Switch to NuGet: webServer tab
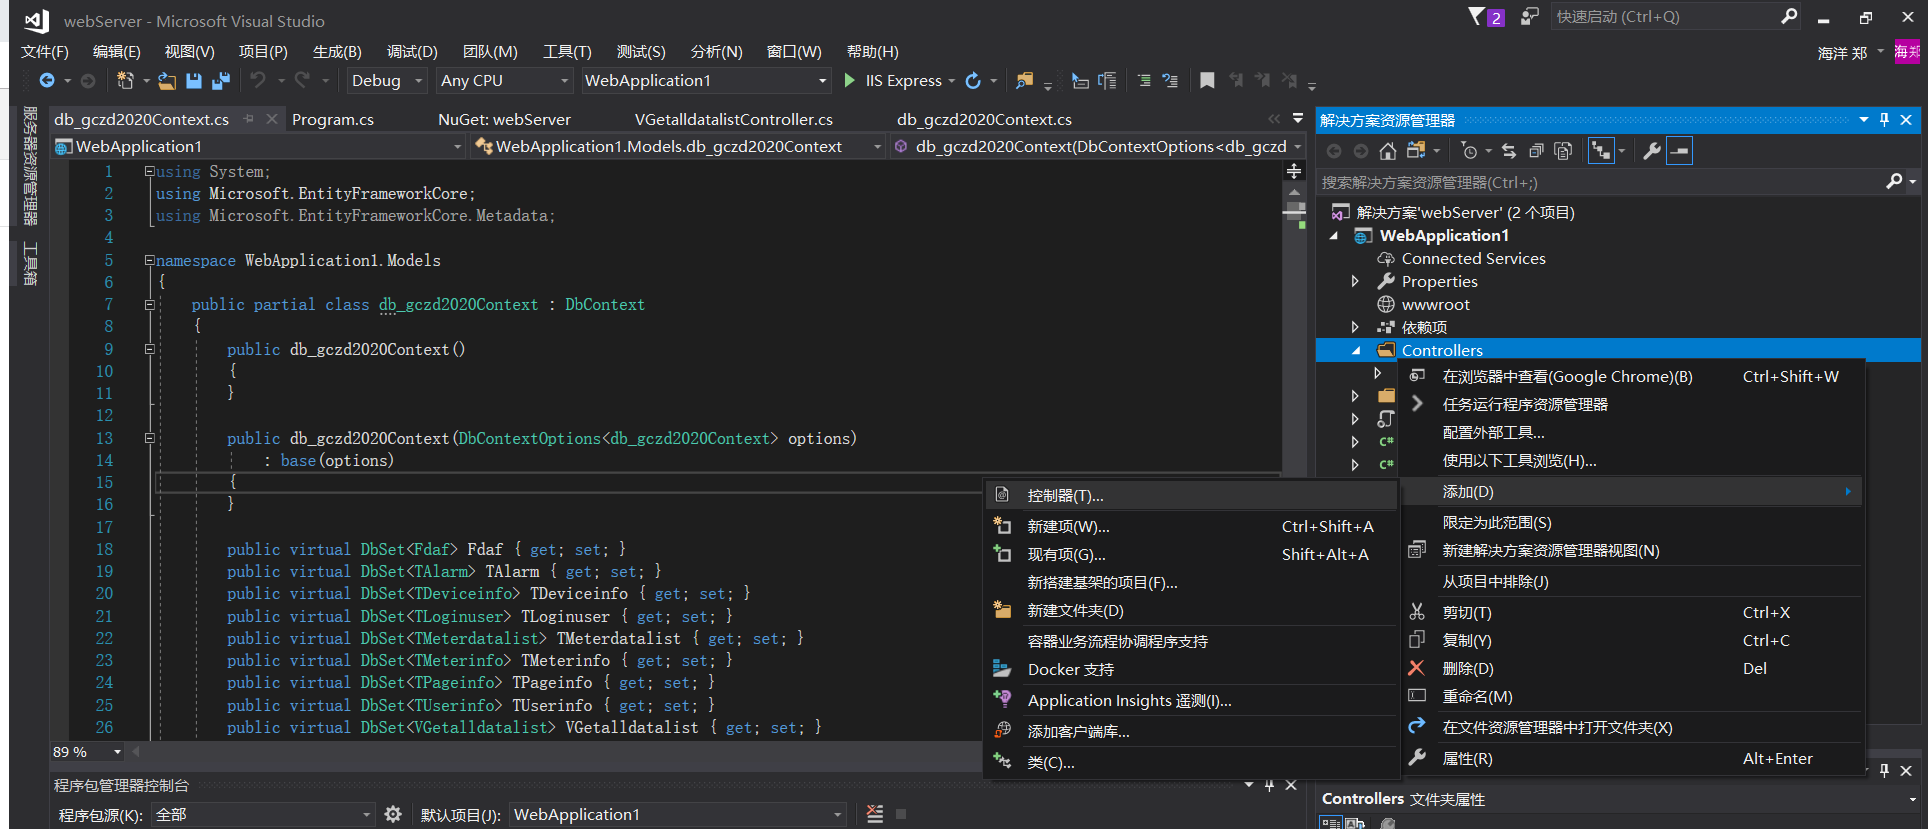 point(504,119)
